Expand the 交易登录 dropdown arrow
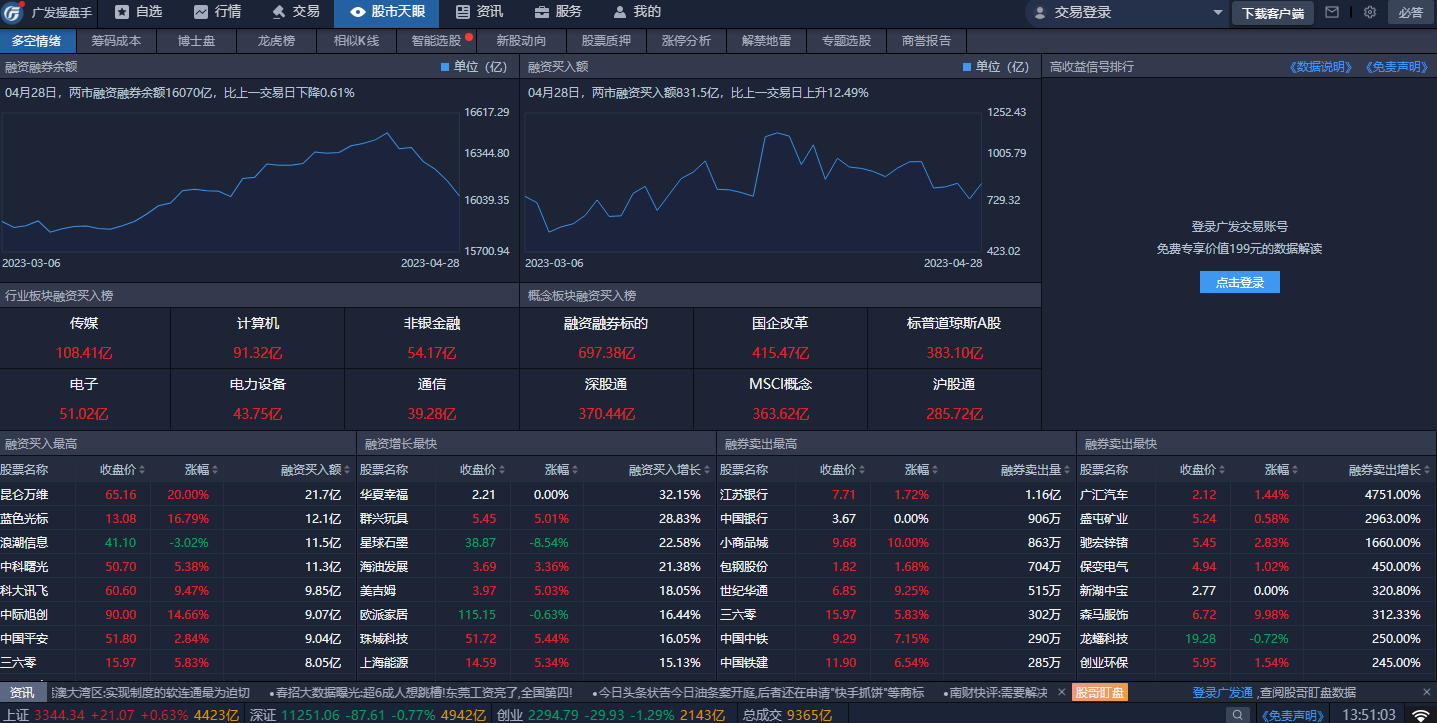The image size is (1437, 723). tap(1218, 13)
